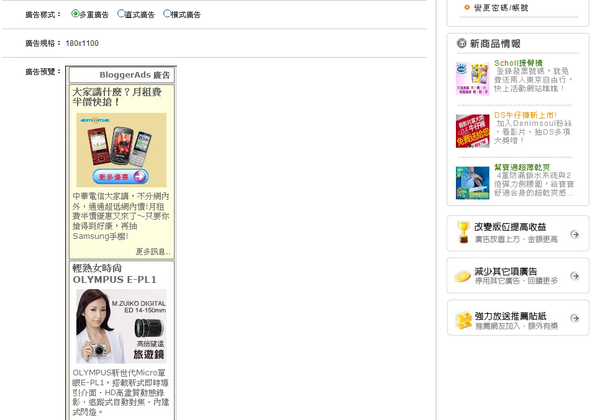Click the sticker icon in 強力放送推薦貼紙

point(463,320)
